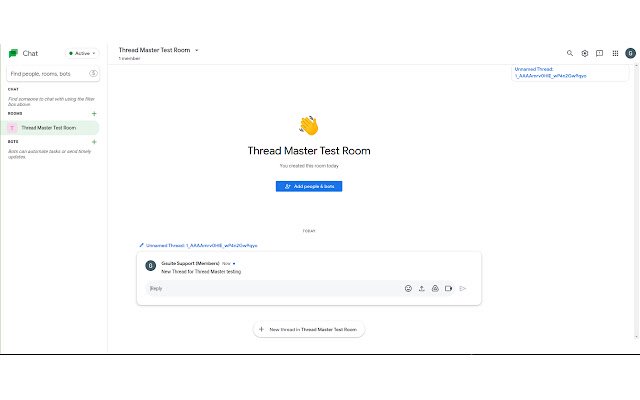Open the emoji picker in reply box
Screen dimensions: 640x400
tap(408, 288)
